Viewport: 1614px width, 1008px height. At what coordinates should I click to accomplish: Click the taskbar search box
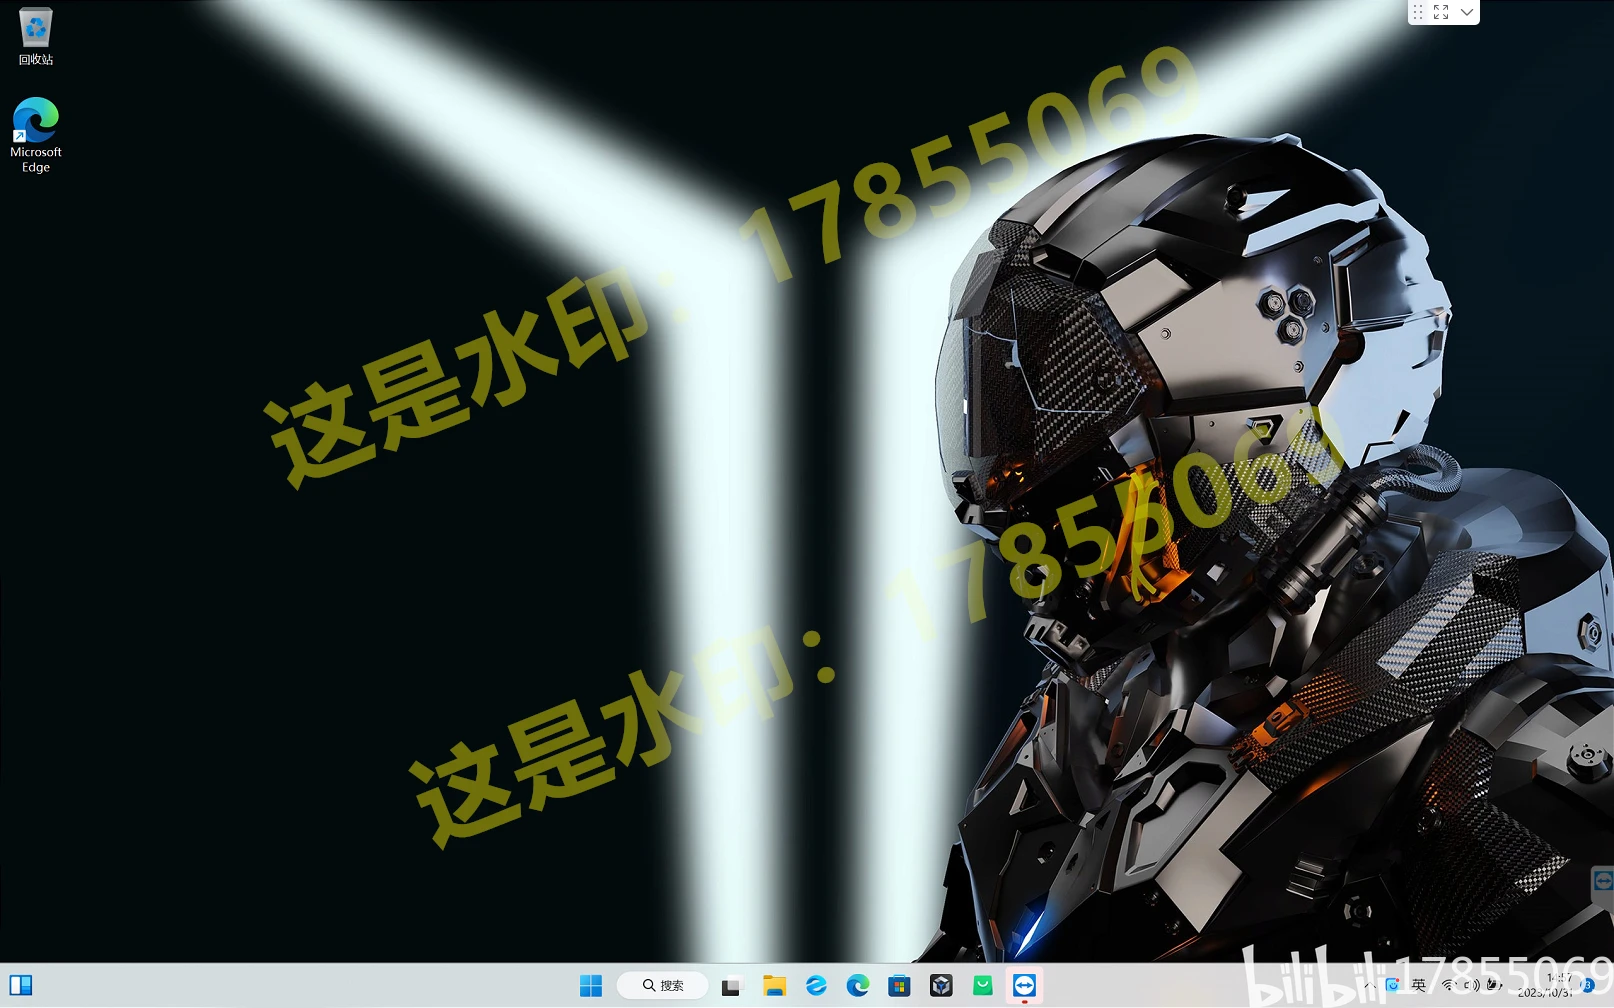pyautogui.click(x=663, y=986)
